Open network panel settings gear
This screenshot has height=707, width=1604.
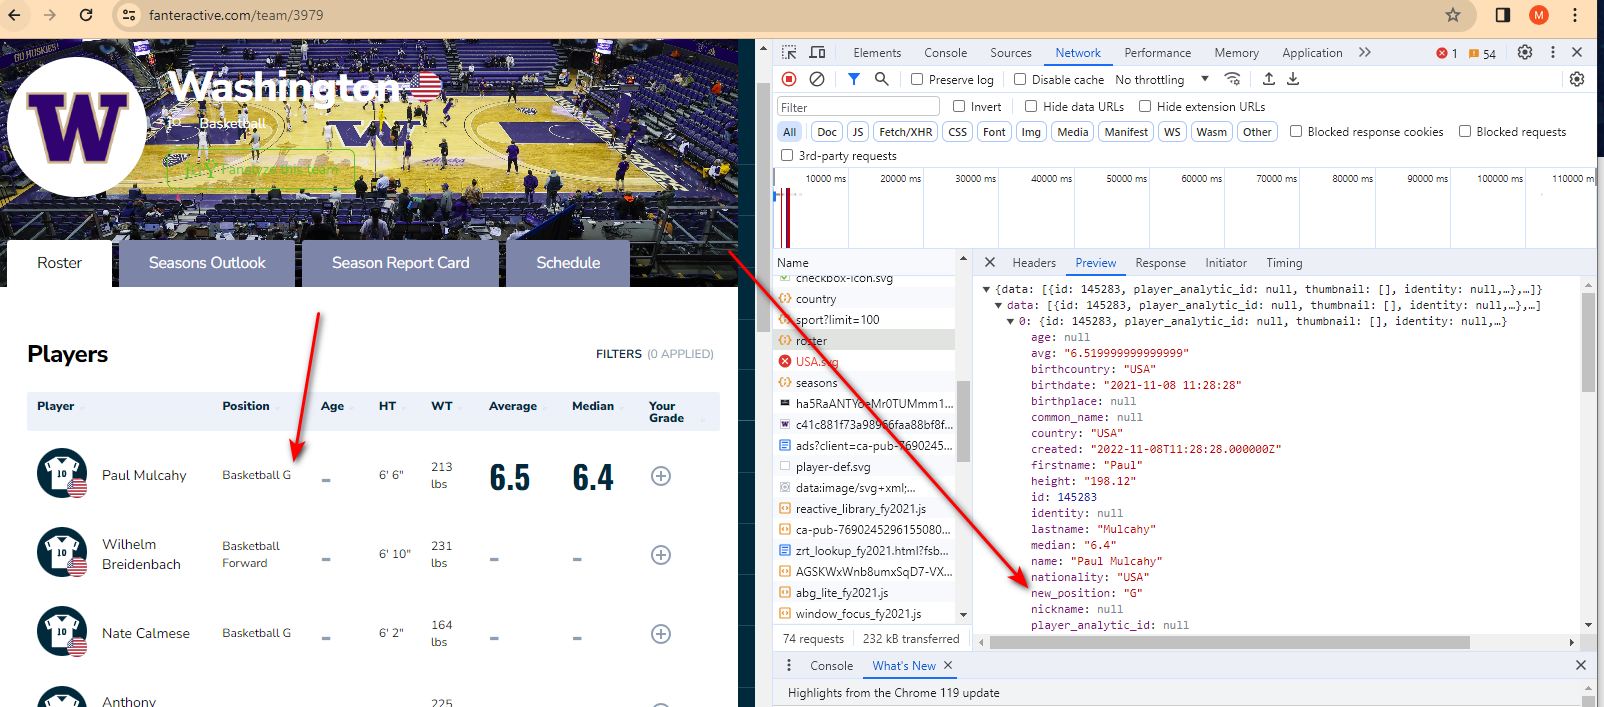(1577, 79)
